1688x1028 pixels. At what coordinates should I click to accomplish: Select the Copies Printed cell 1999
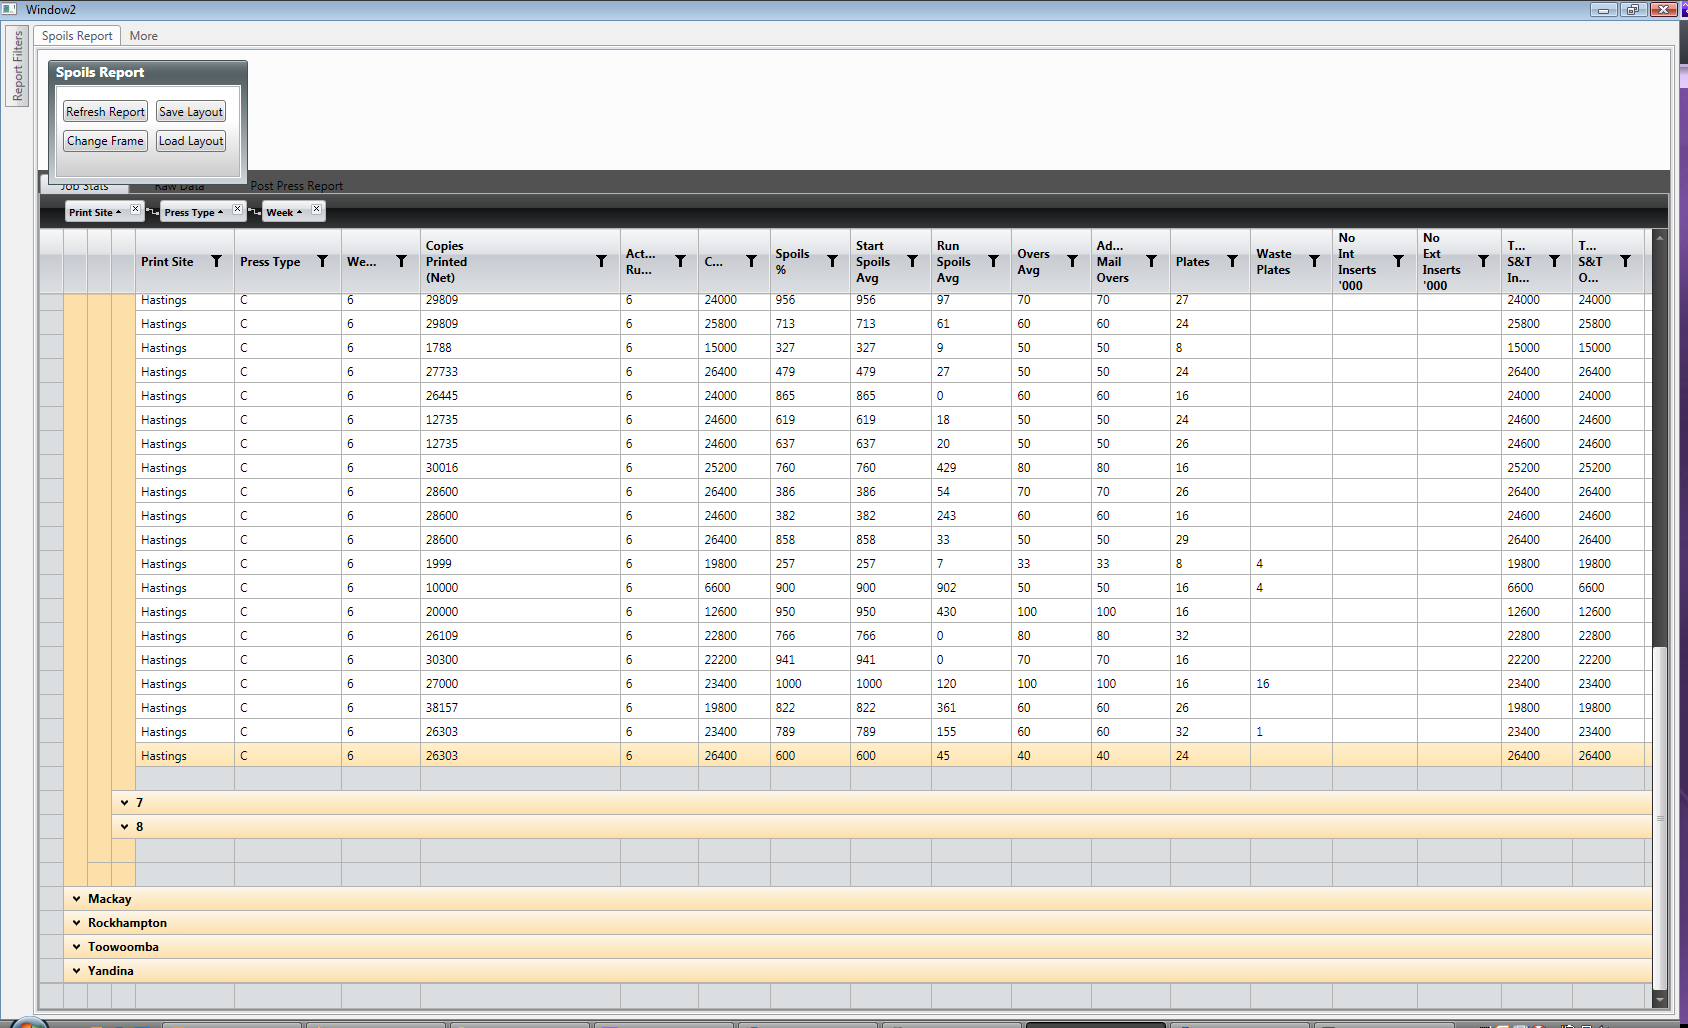[x=520, y=564]
